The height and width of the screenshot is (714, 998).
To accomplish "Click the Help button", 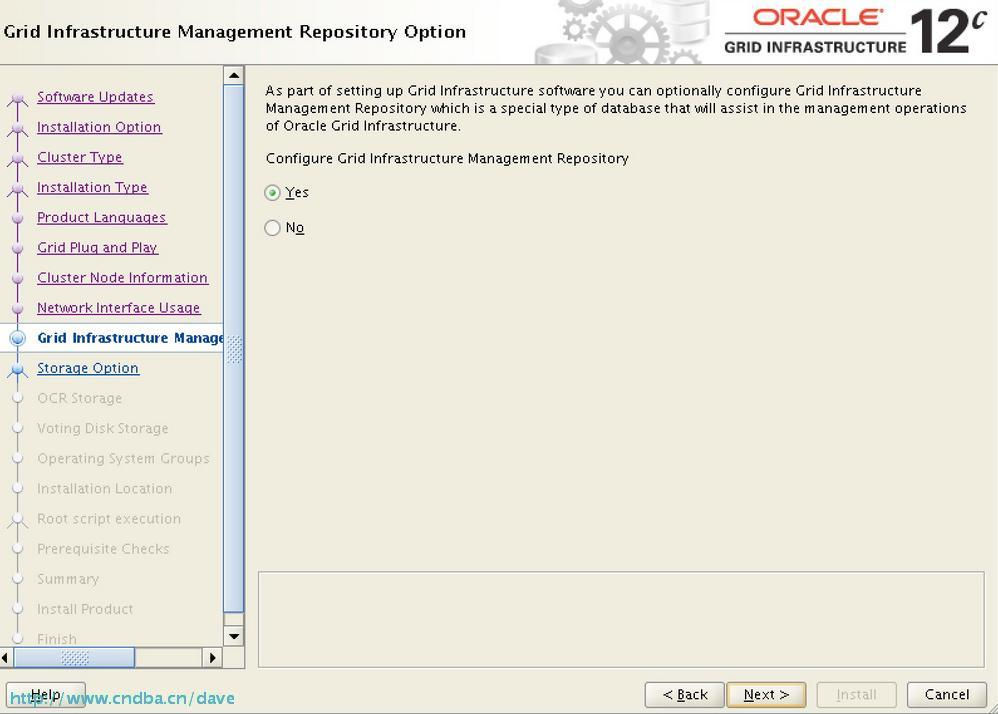I will [x=45, y=694].
